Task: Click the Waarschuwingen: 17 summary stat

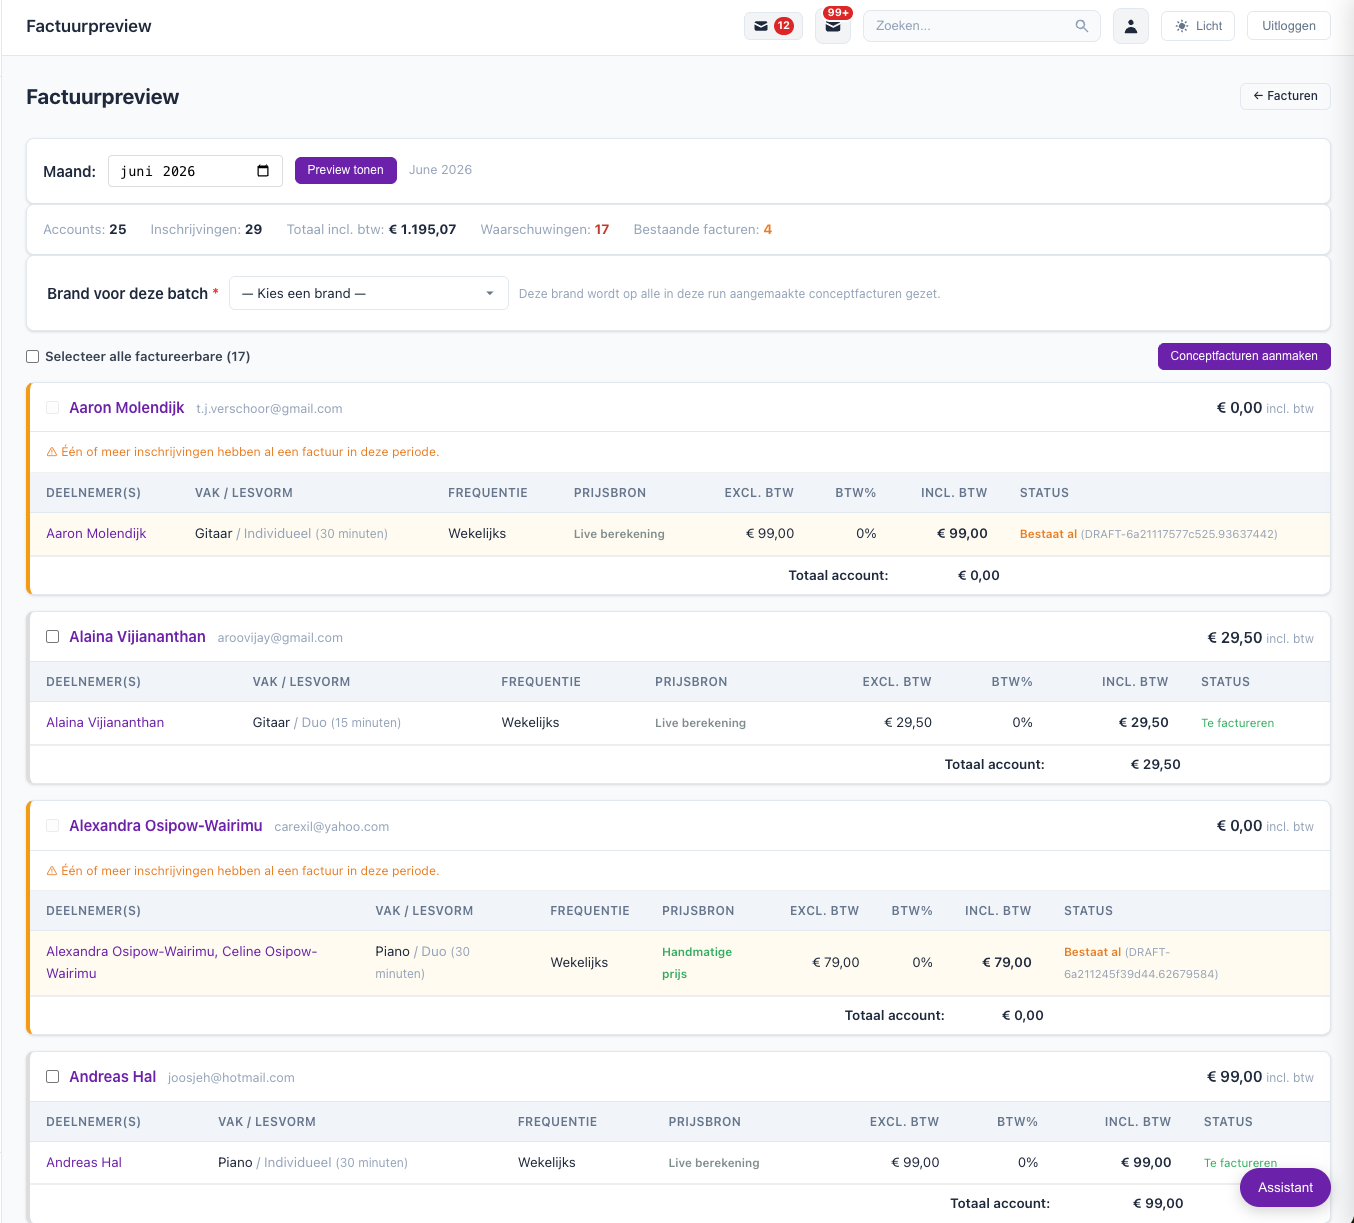Action: (x=545, y=229)
